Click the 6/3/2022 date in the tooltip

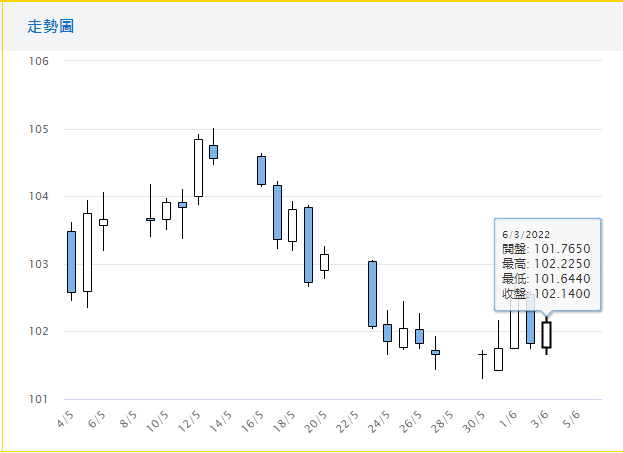pyautogui.click(x=524, y=234)
